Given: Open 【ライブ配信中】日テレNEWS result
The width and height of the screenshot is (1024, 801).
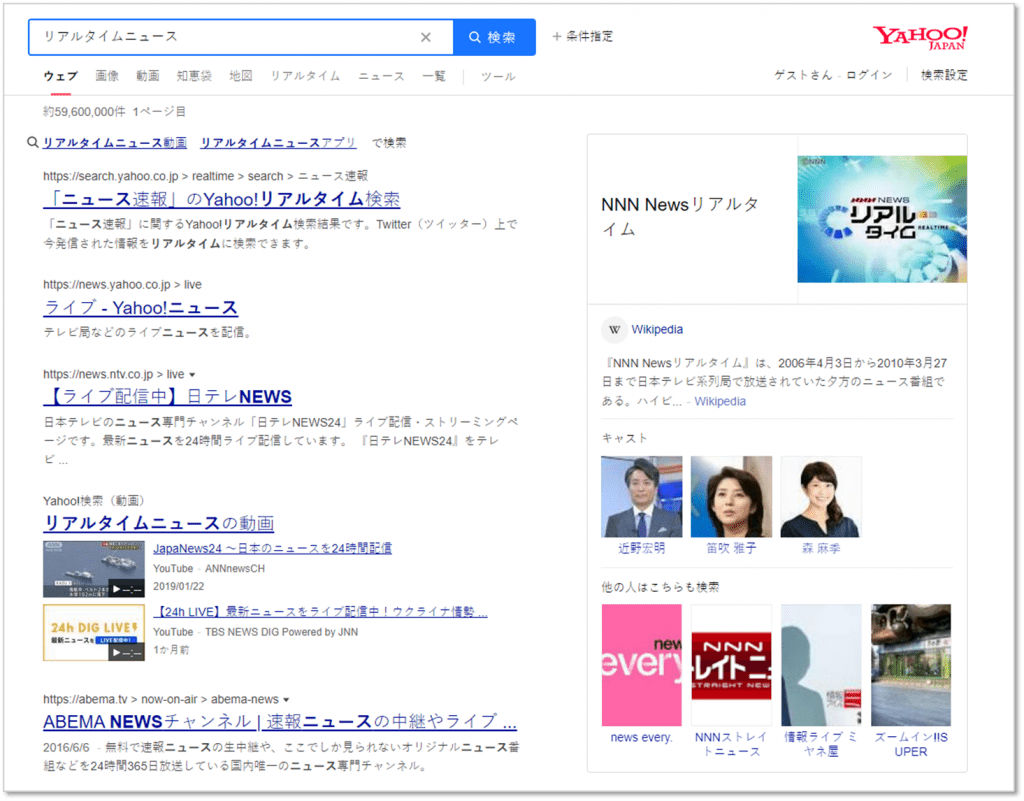Looking at the screenshot, I should coord(167,396).
